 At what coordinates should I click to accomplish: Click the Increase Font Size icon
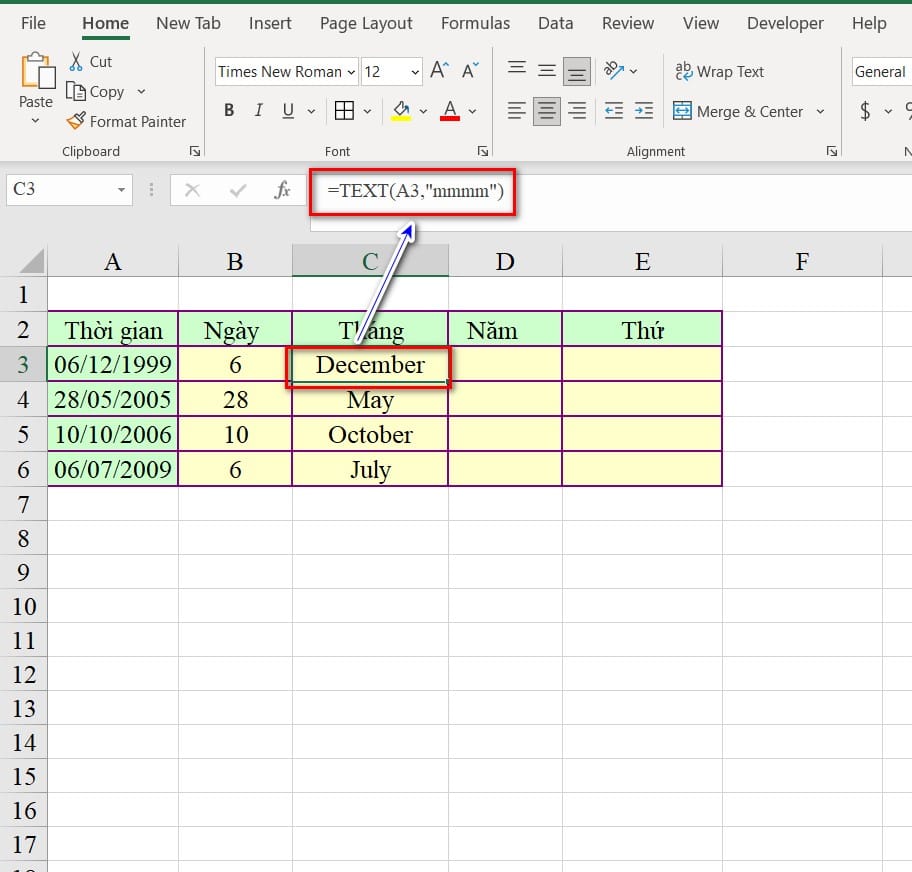tap(439, 71)
